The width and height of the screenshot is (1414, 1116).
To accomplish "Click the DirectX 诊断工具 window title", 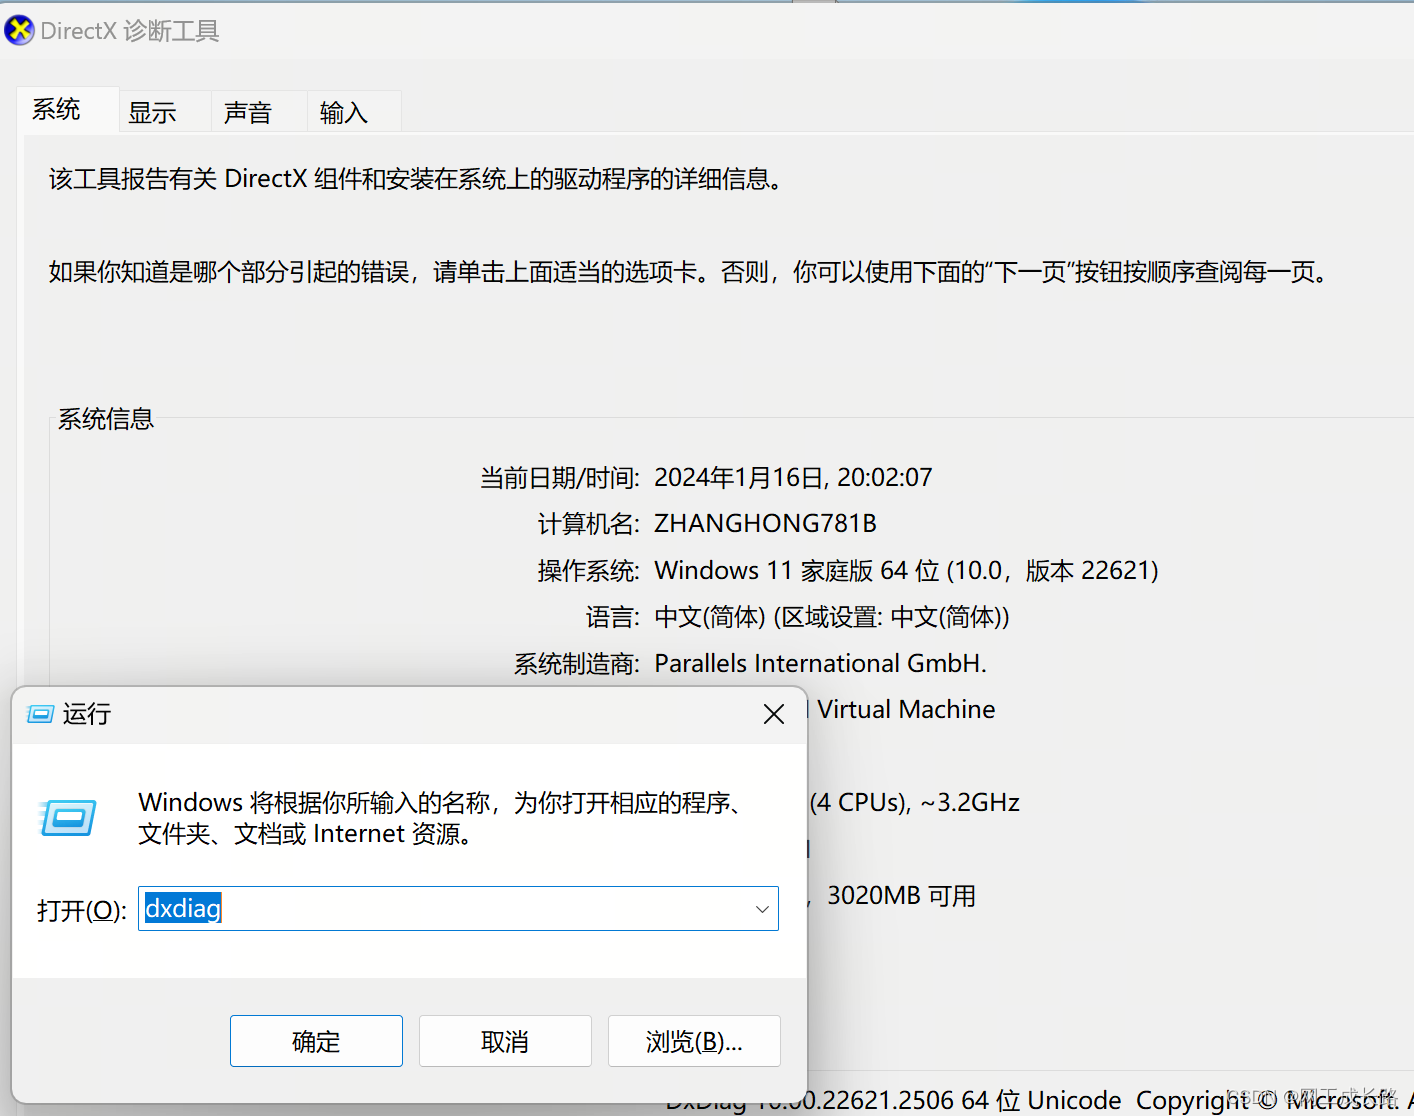I will (130, 31).
